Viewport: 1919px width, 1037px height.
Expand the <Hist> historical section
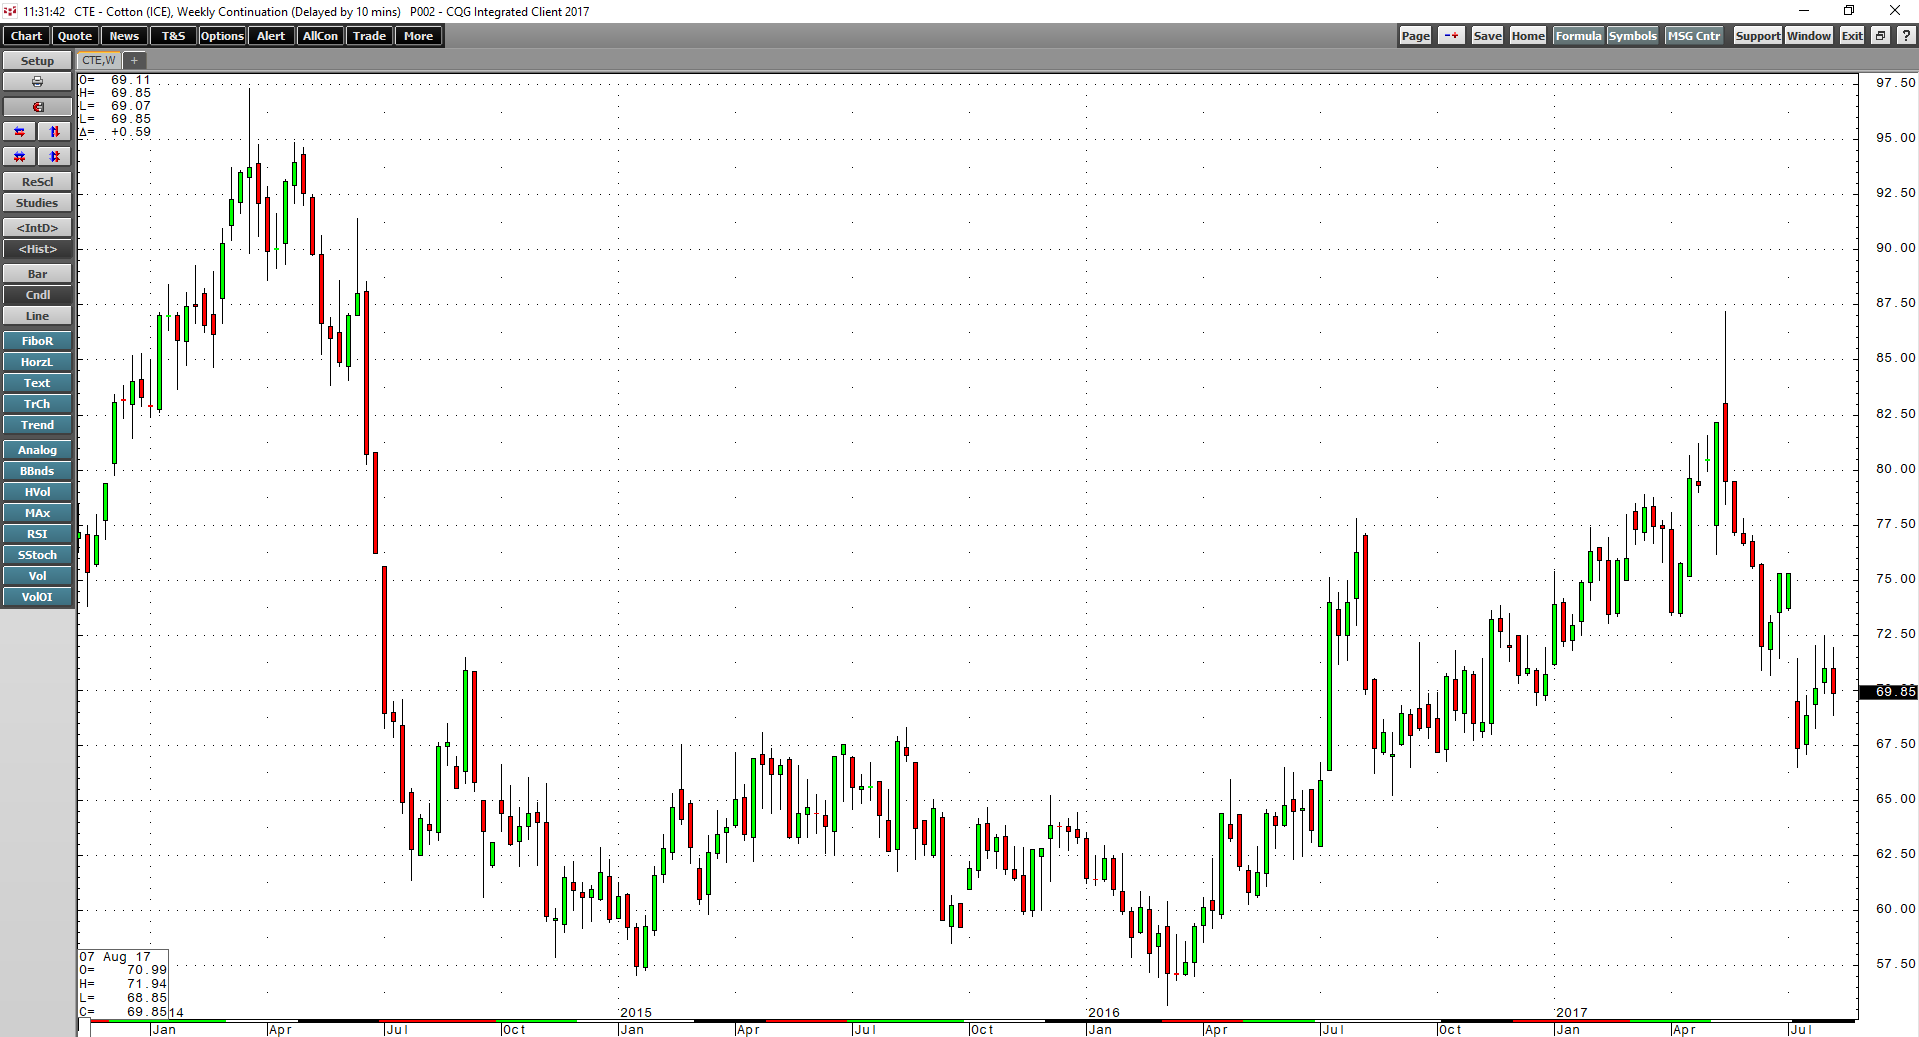tap(37, 248)
